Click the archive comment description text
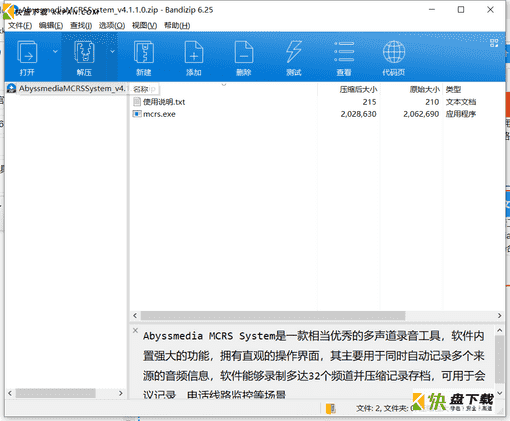This screenshot has width=510, height=421. (x=313, y=365)
